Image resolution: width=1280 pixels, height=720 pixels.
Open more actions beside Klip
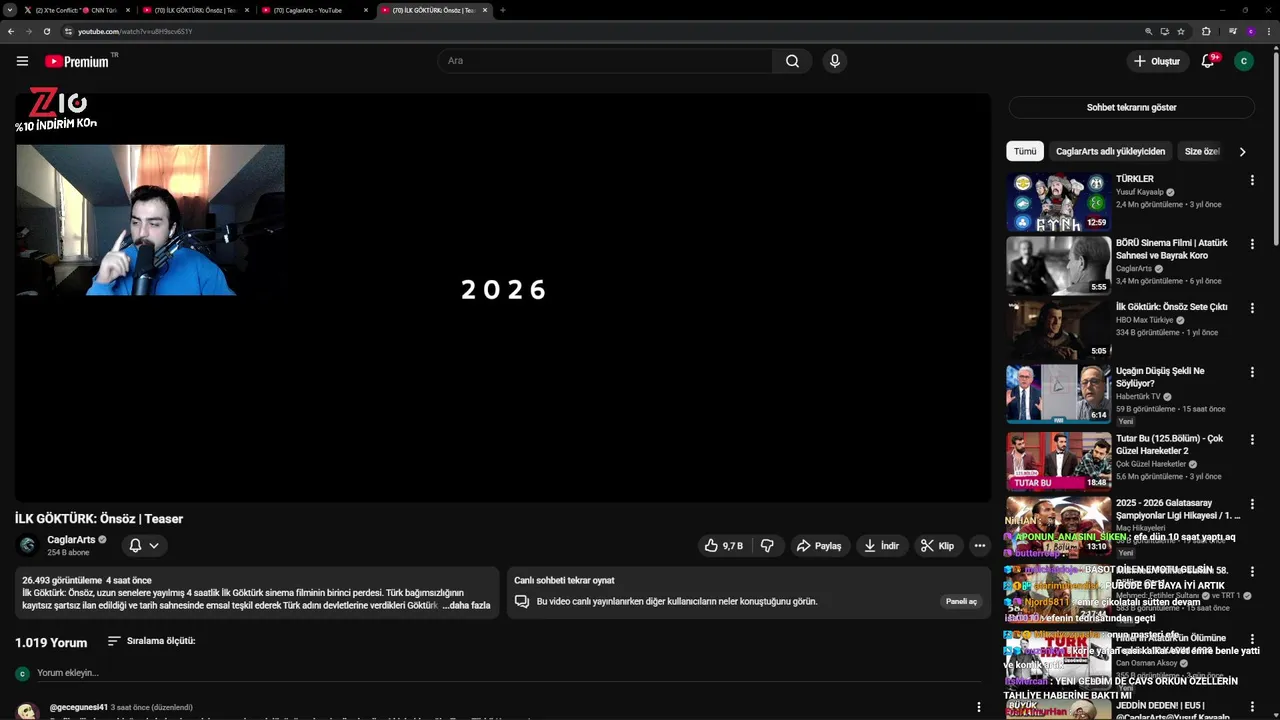[980, 546]
